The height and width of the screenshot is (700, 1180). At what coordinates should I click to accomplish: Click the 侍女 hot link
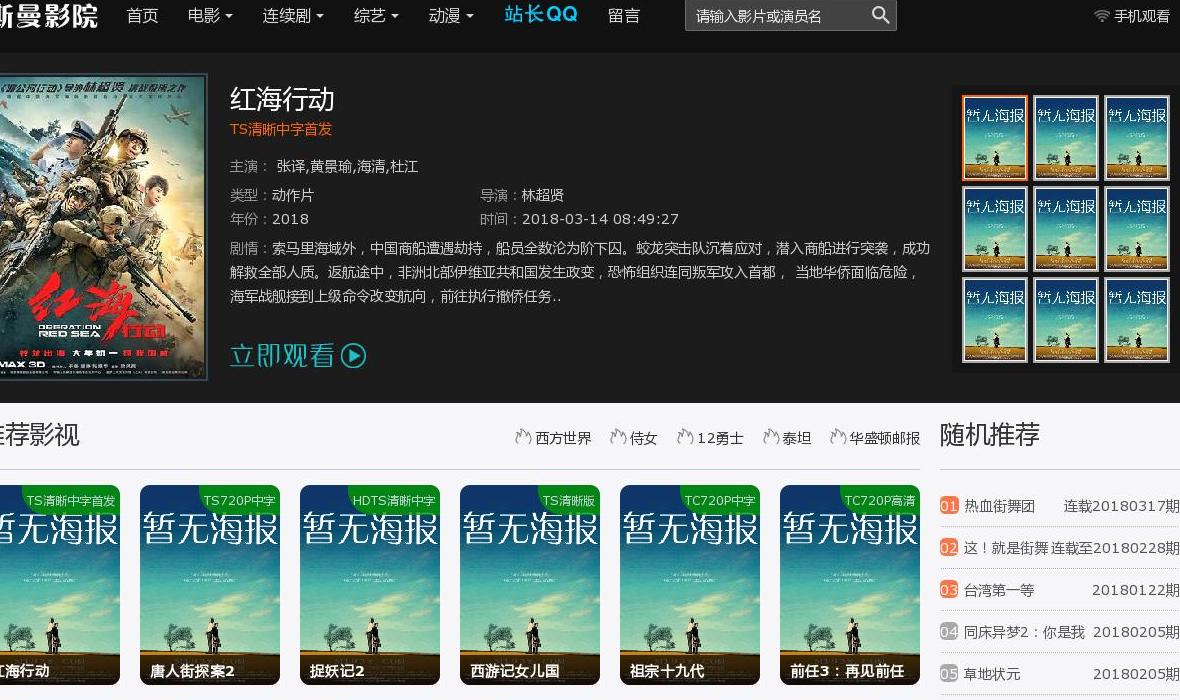tap(643, 438)
